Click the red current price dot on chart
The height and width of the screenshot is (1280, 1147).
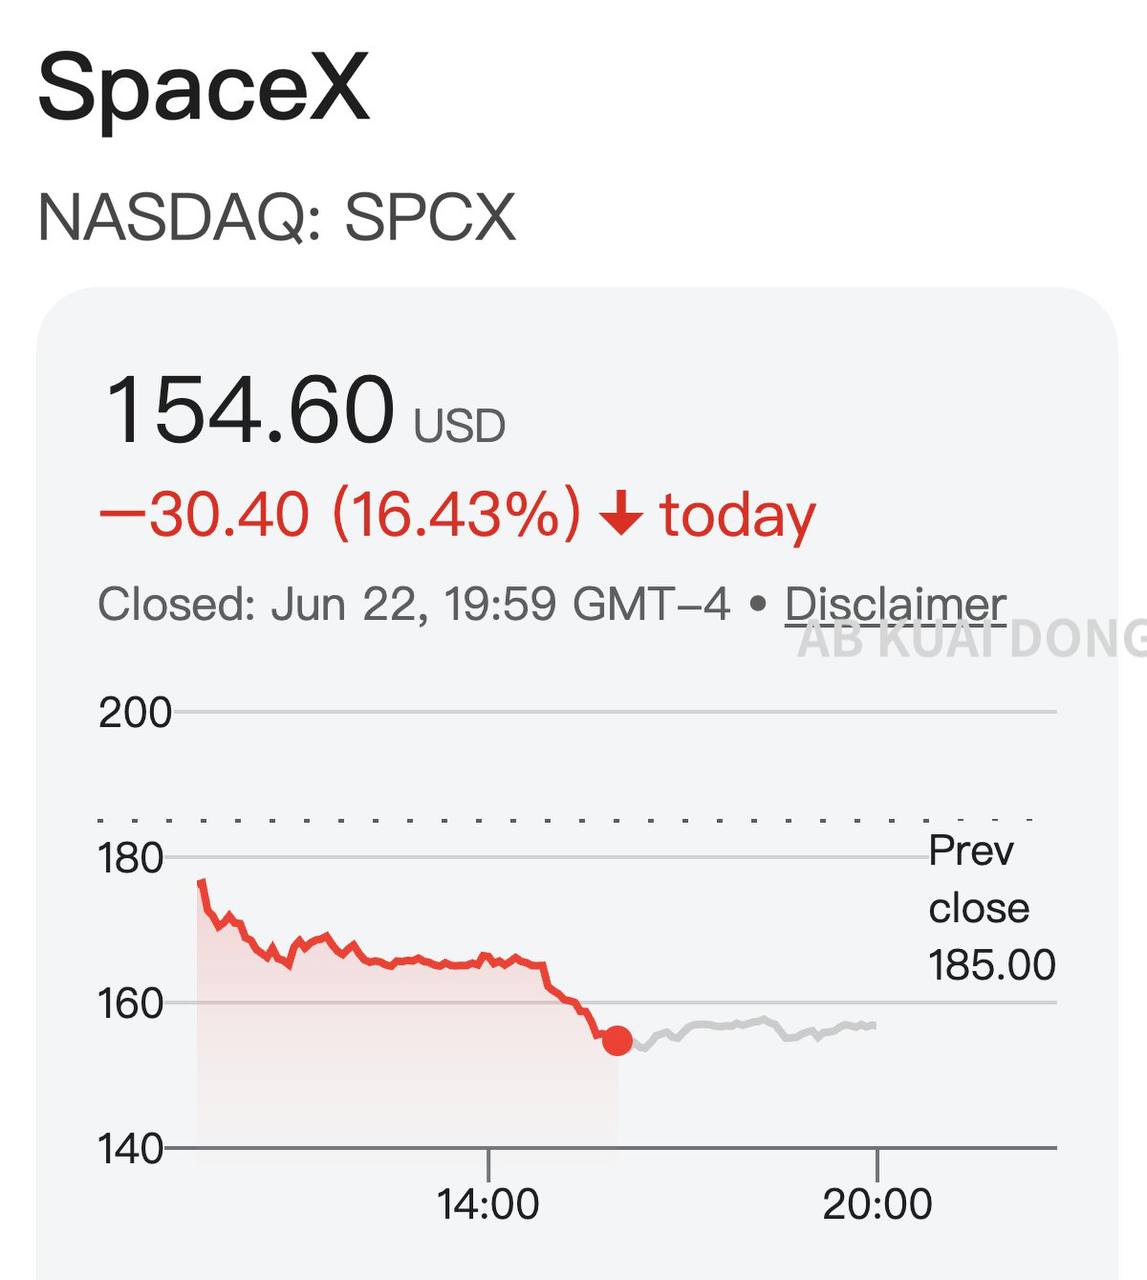(617, 1040)
